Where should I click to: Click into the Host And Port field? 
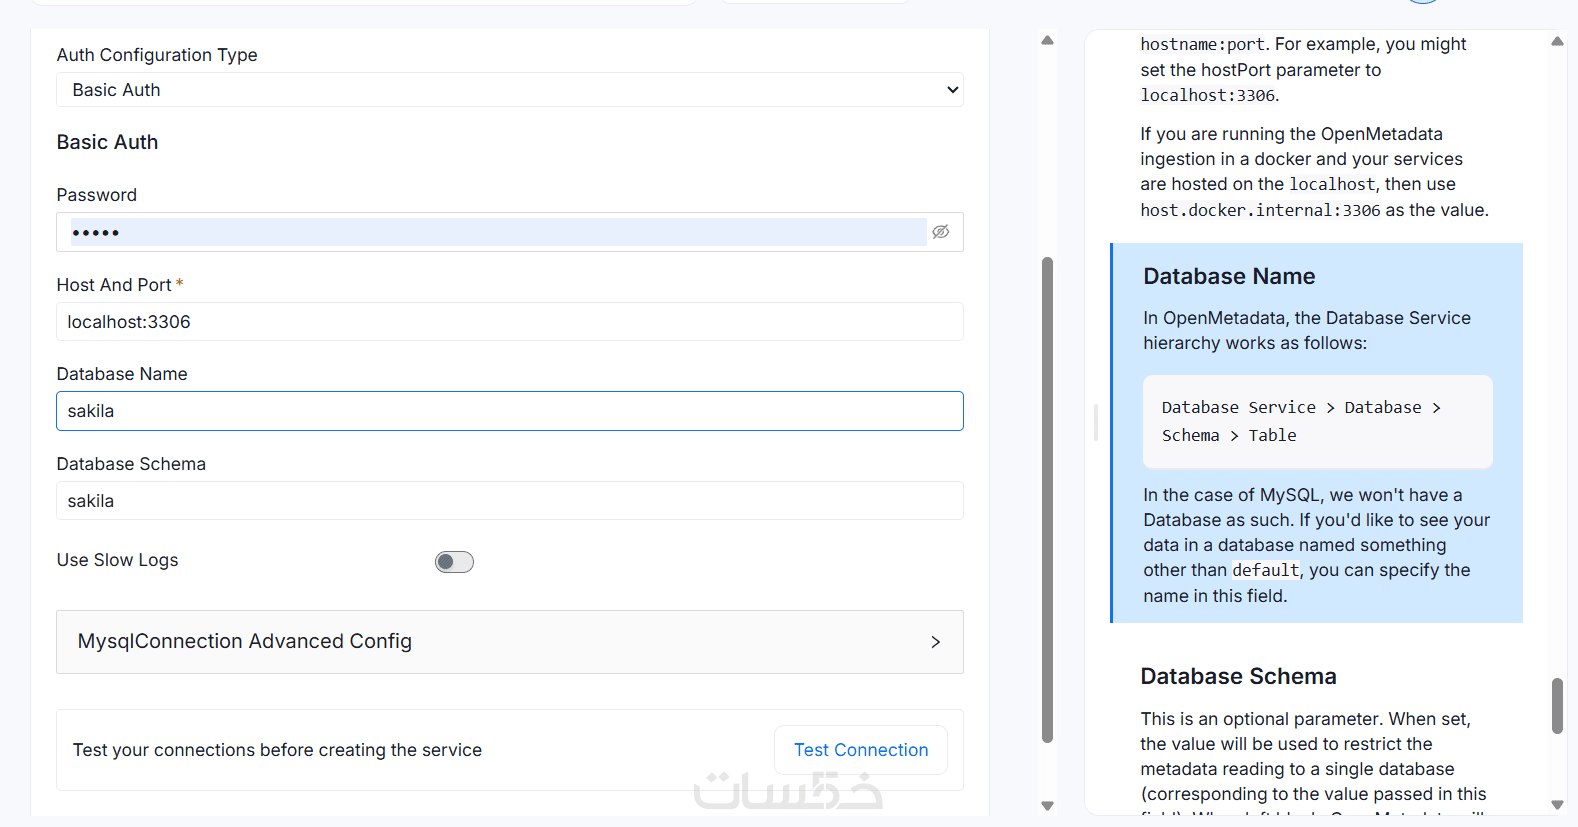509,322
